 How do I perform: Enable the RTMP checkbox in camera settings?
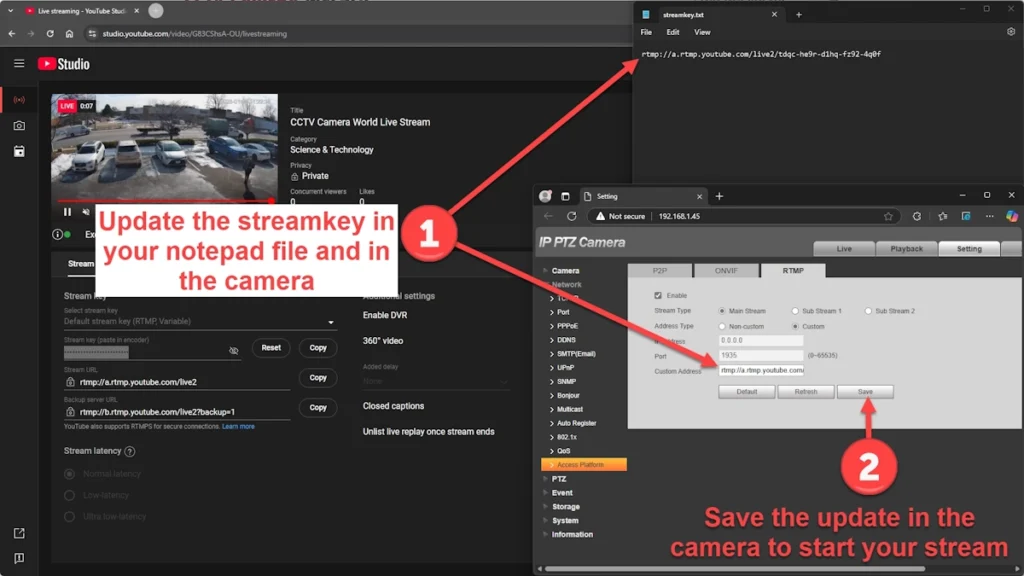click(657, 296)
